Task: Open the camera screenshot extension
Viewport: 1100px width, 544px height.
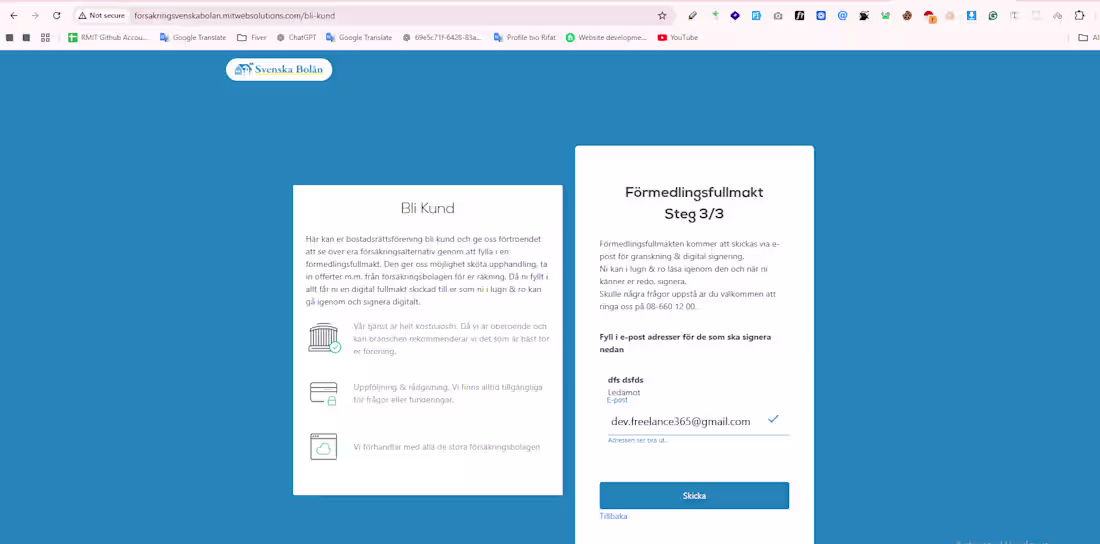Action: click(778, 15)
